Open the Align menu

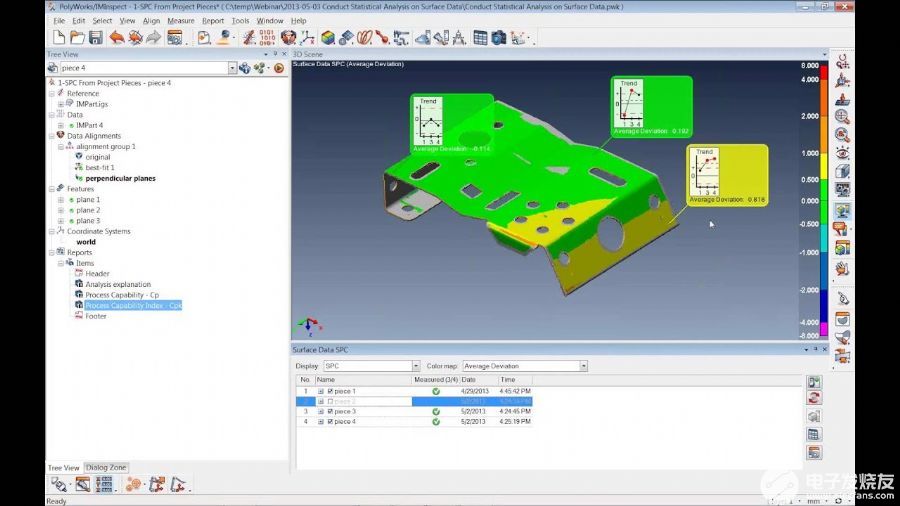pyautogui.click(x=152, y=21)
